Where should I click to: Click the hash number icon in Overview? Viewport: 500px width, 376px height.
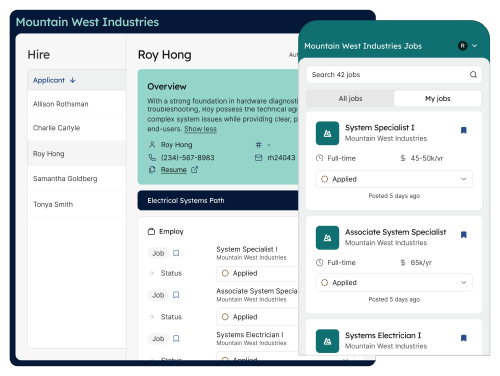[x=259, y=145]
